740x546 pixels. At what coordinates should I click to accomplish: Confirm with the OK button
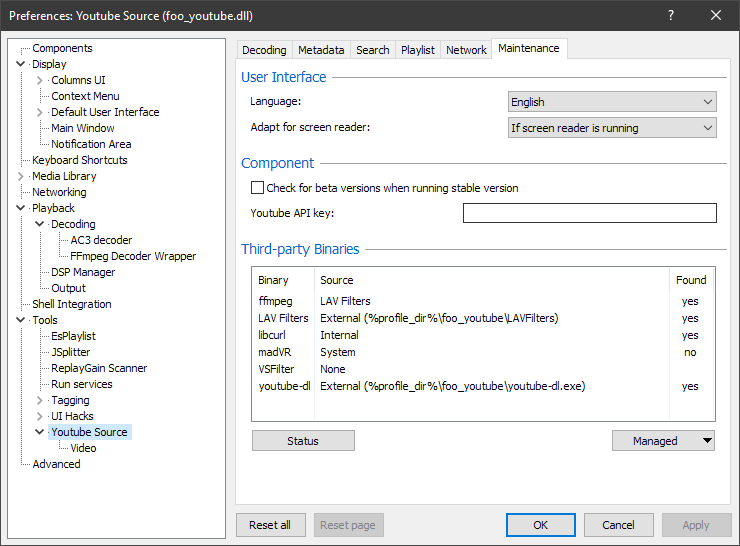[x=541, y=525]
